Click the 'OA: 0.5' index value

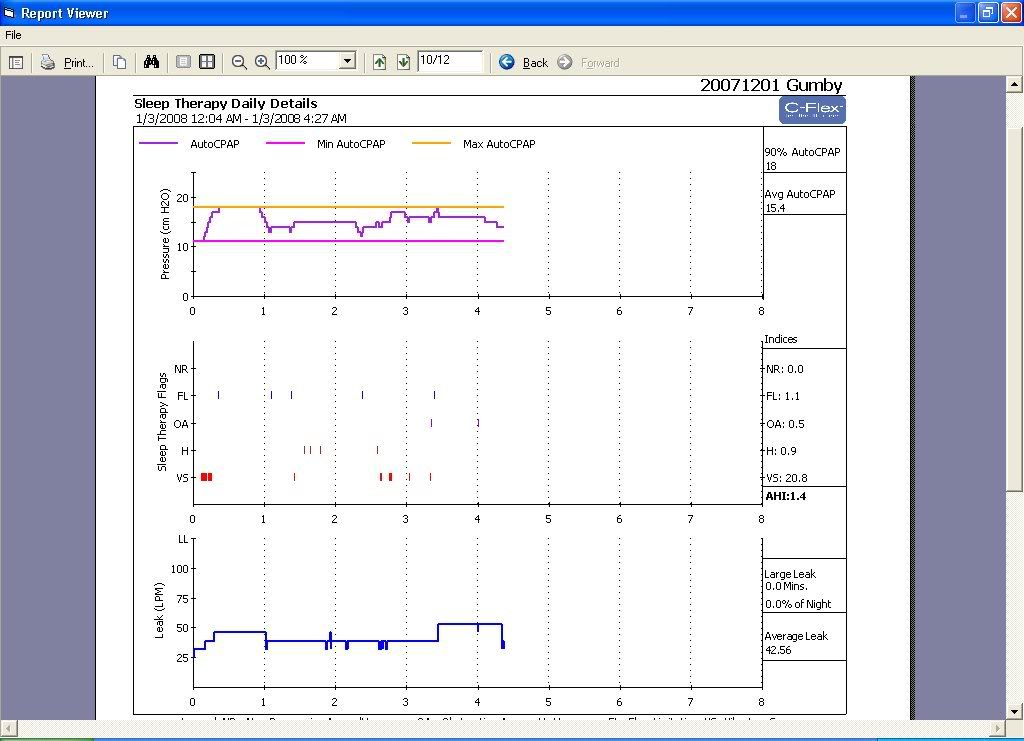(x=785, y=424)
